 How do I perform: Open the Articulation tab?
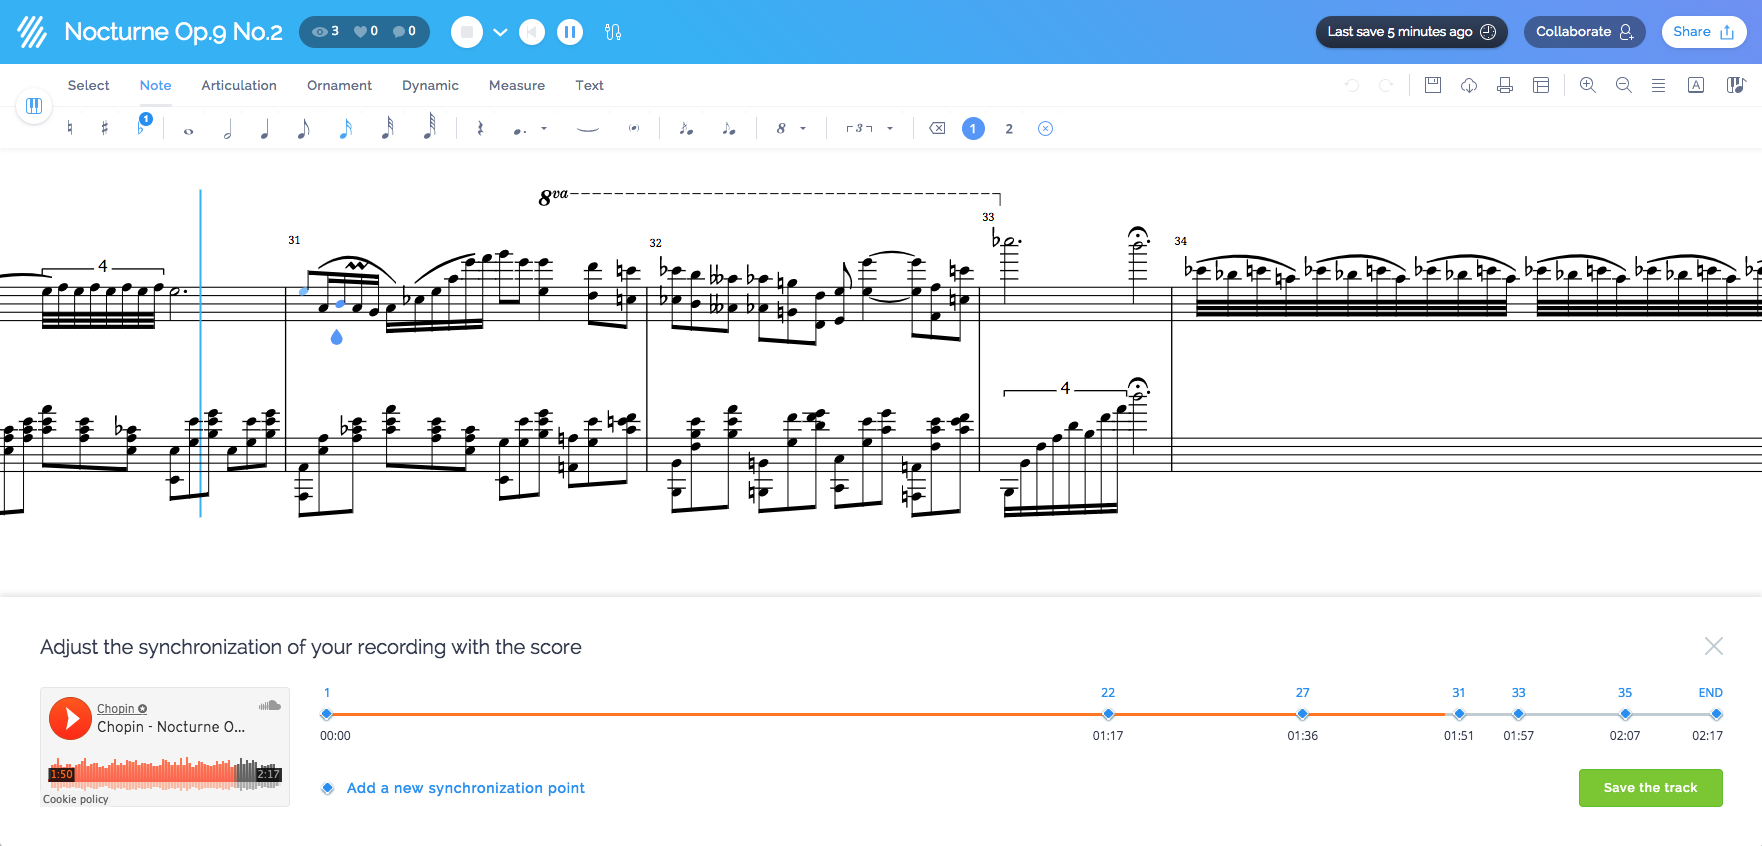point(239,85)
